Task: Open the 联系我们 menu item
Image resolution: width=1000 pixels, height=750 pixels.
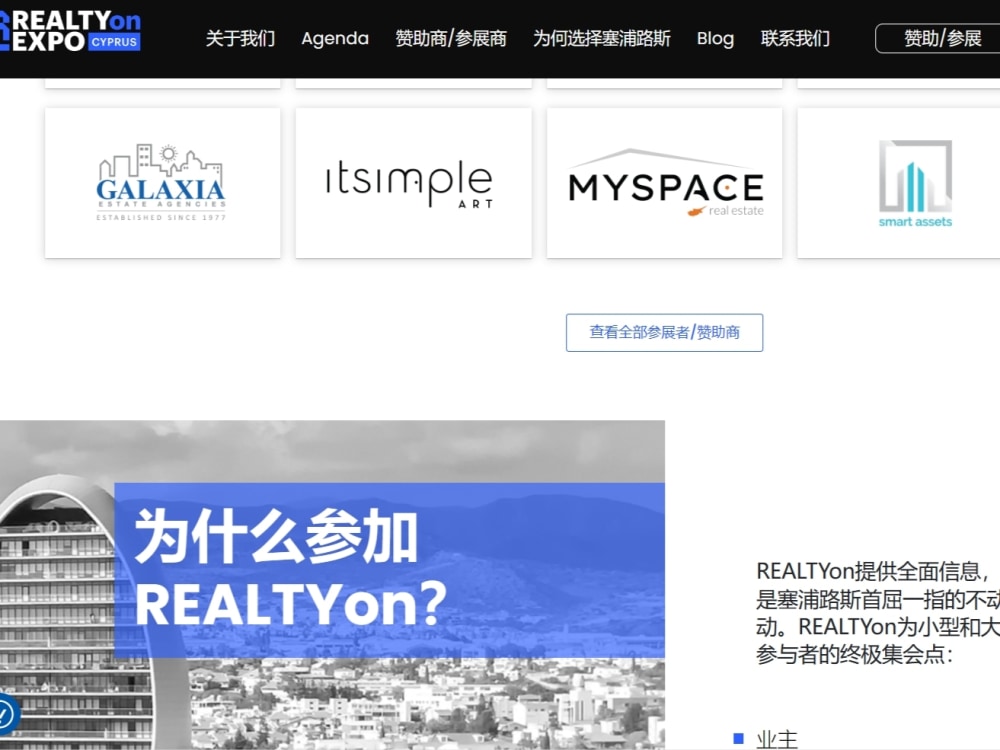Action: click(795, 38)
